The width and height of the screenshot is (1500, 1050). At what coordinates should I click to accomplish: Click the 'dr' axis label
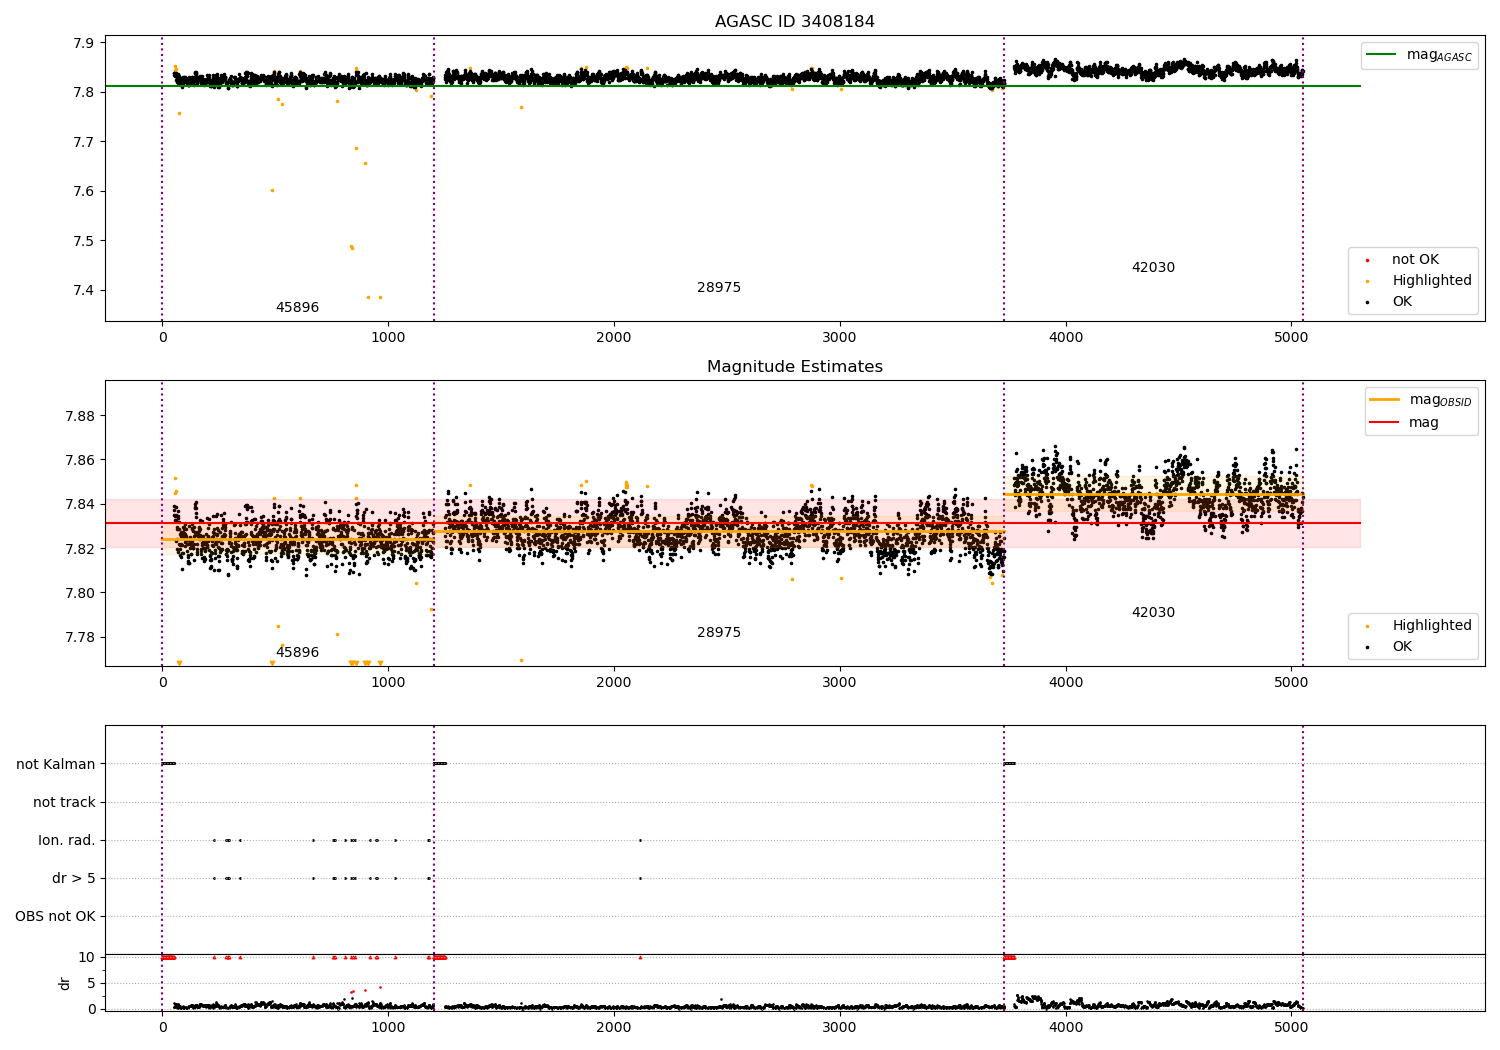[65, 983]
